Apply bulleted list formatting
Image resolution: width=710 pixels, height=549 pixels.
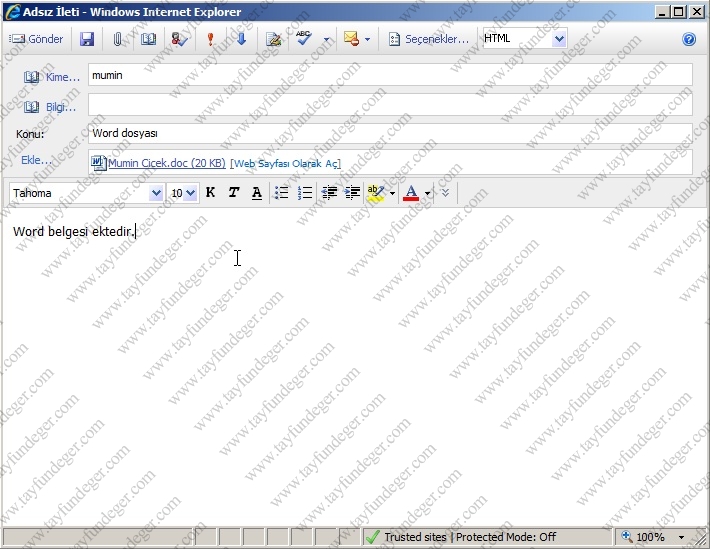pyautogui.click(x=281, y=193)
